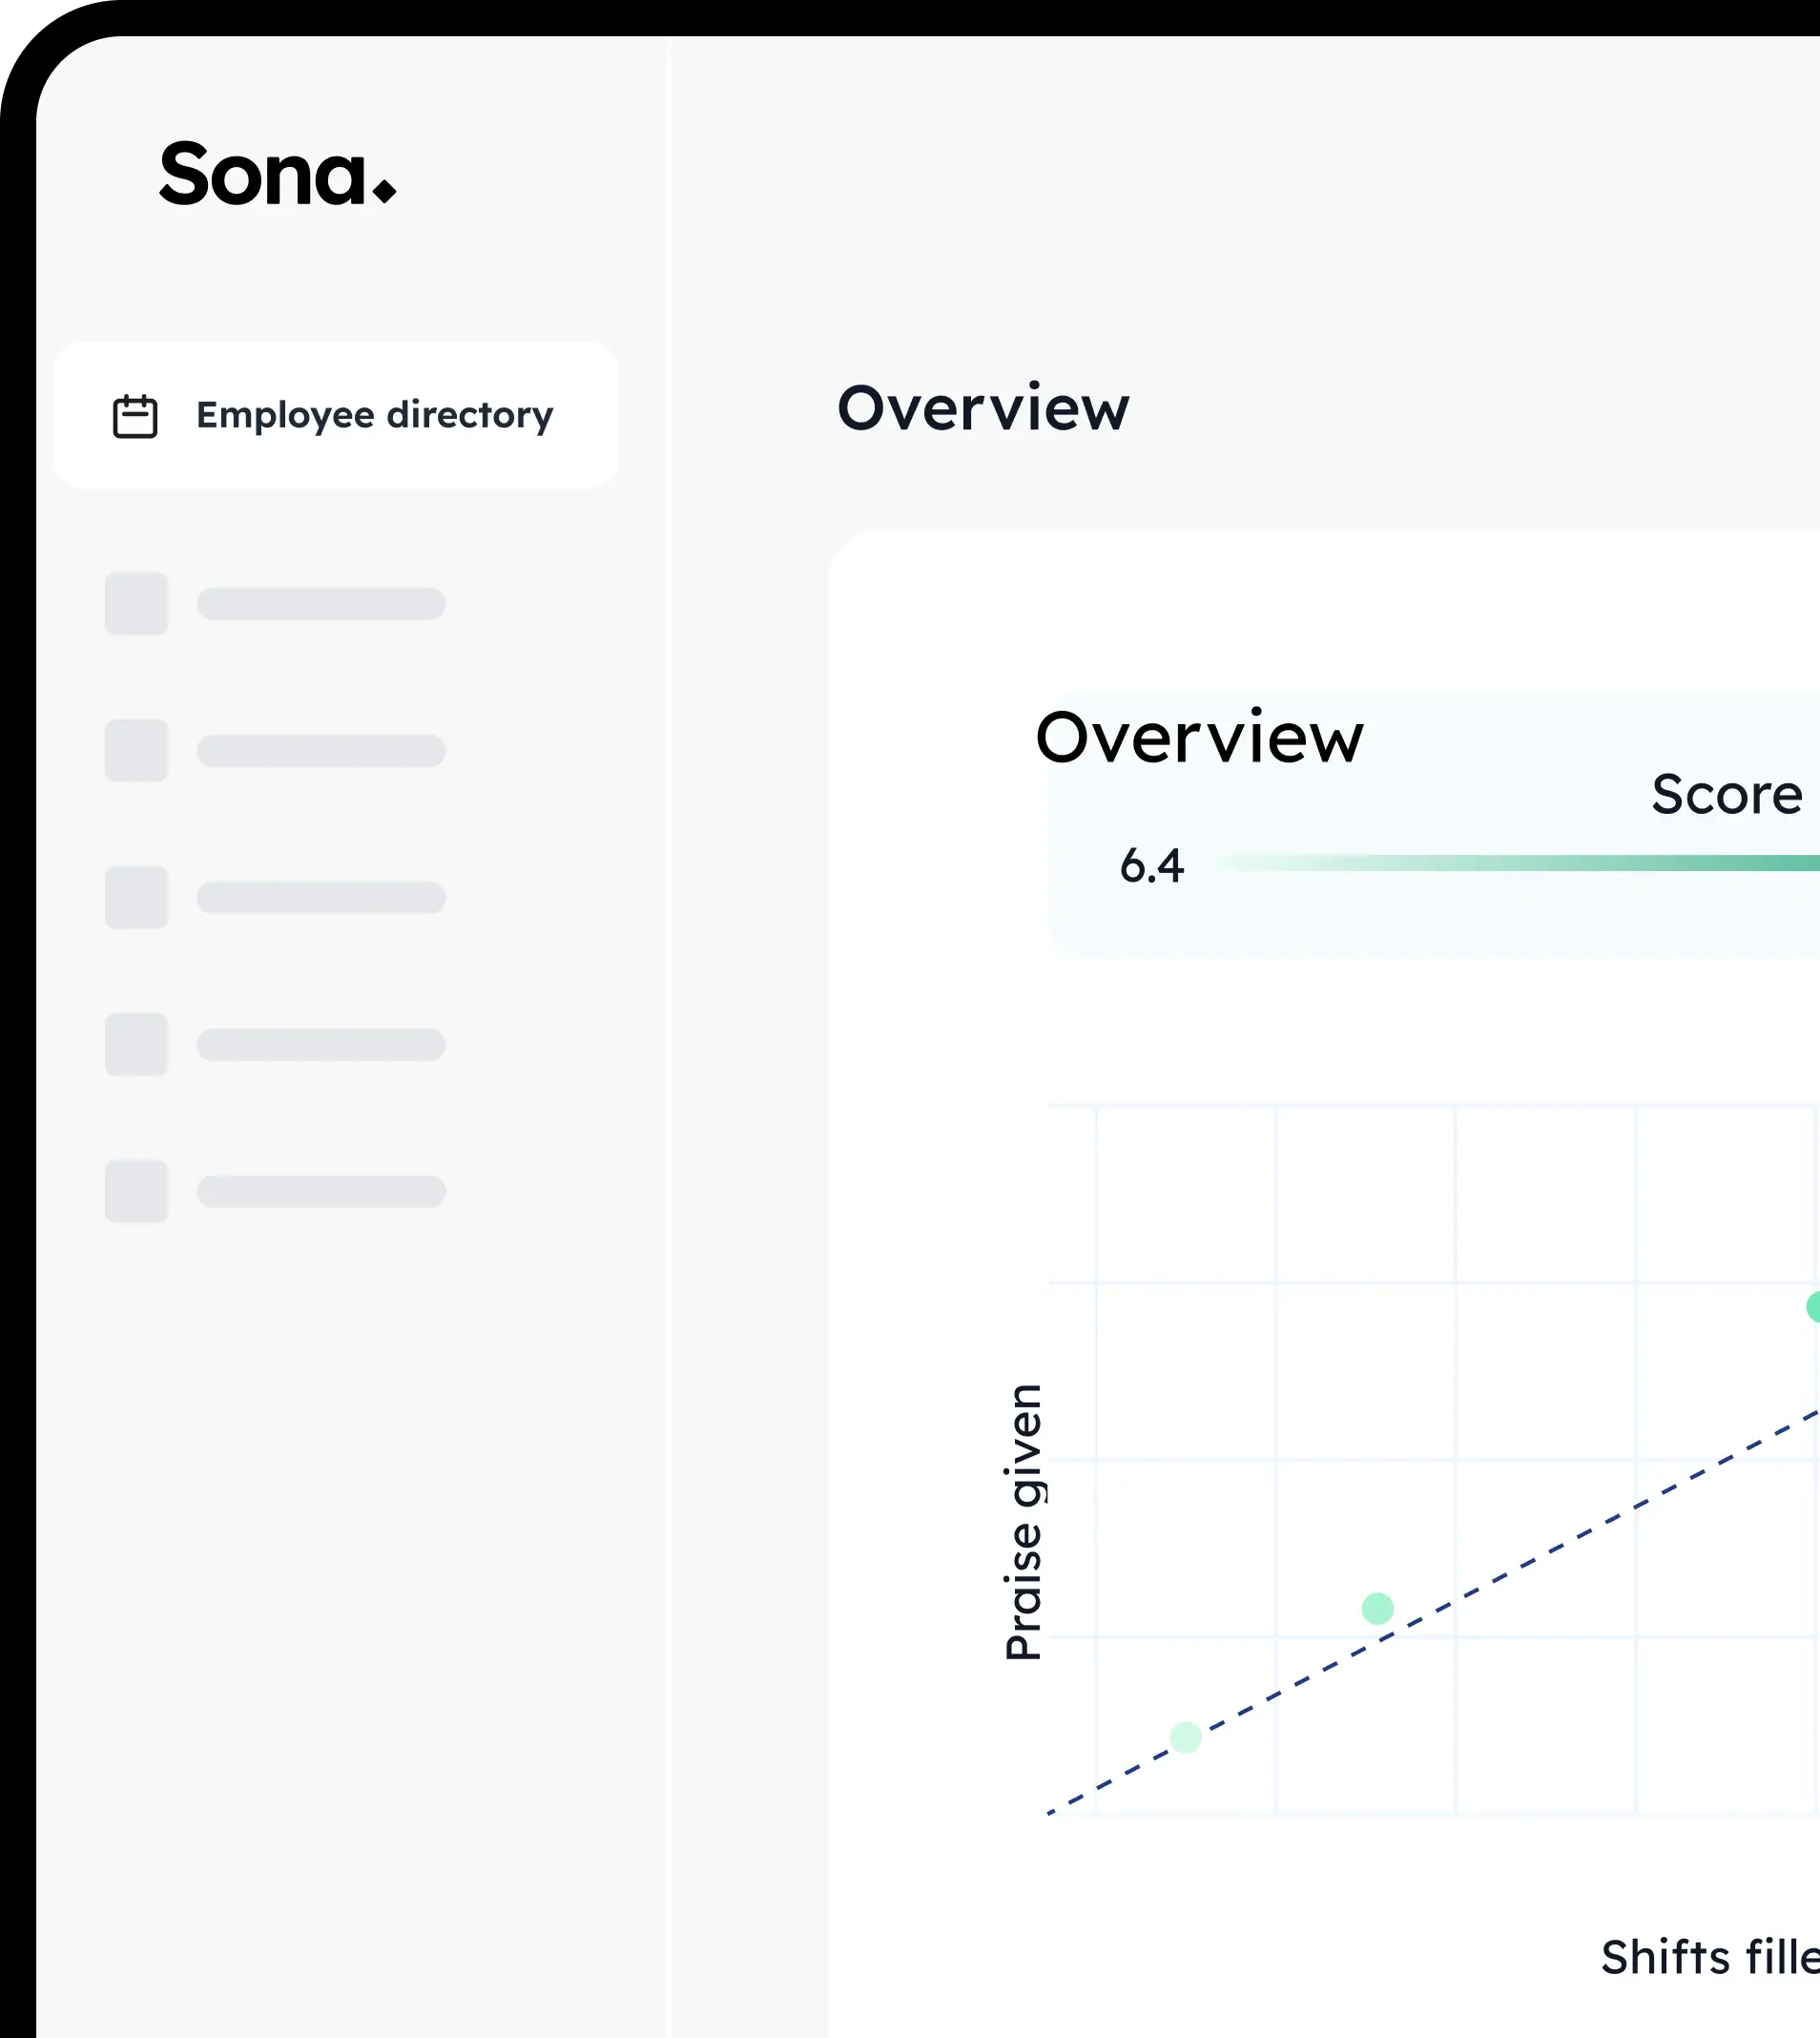Select the last placeholder sidebar label bar
1820x2038 pixels.
tap(321, 1191)
